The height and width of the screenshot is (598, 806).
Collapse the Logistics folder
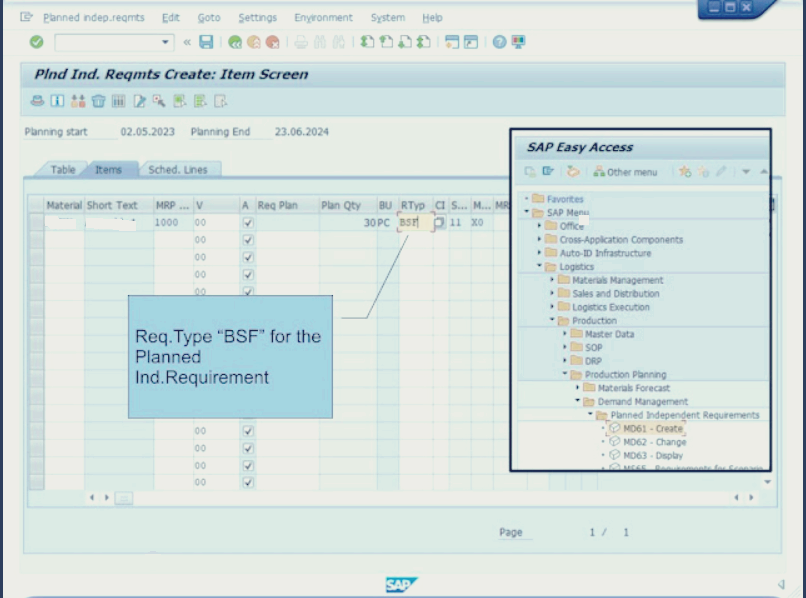(539, 266)
